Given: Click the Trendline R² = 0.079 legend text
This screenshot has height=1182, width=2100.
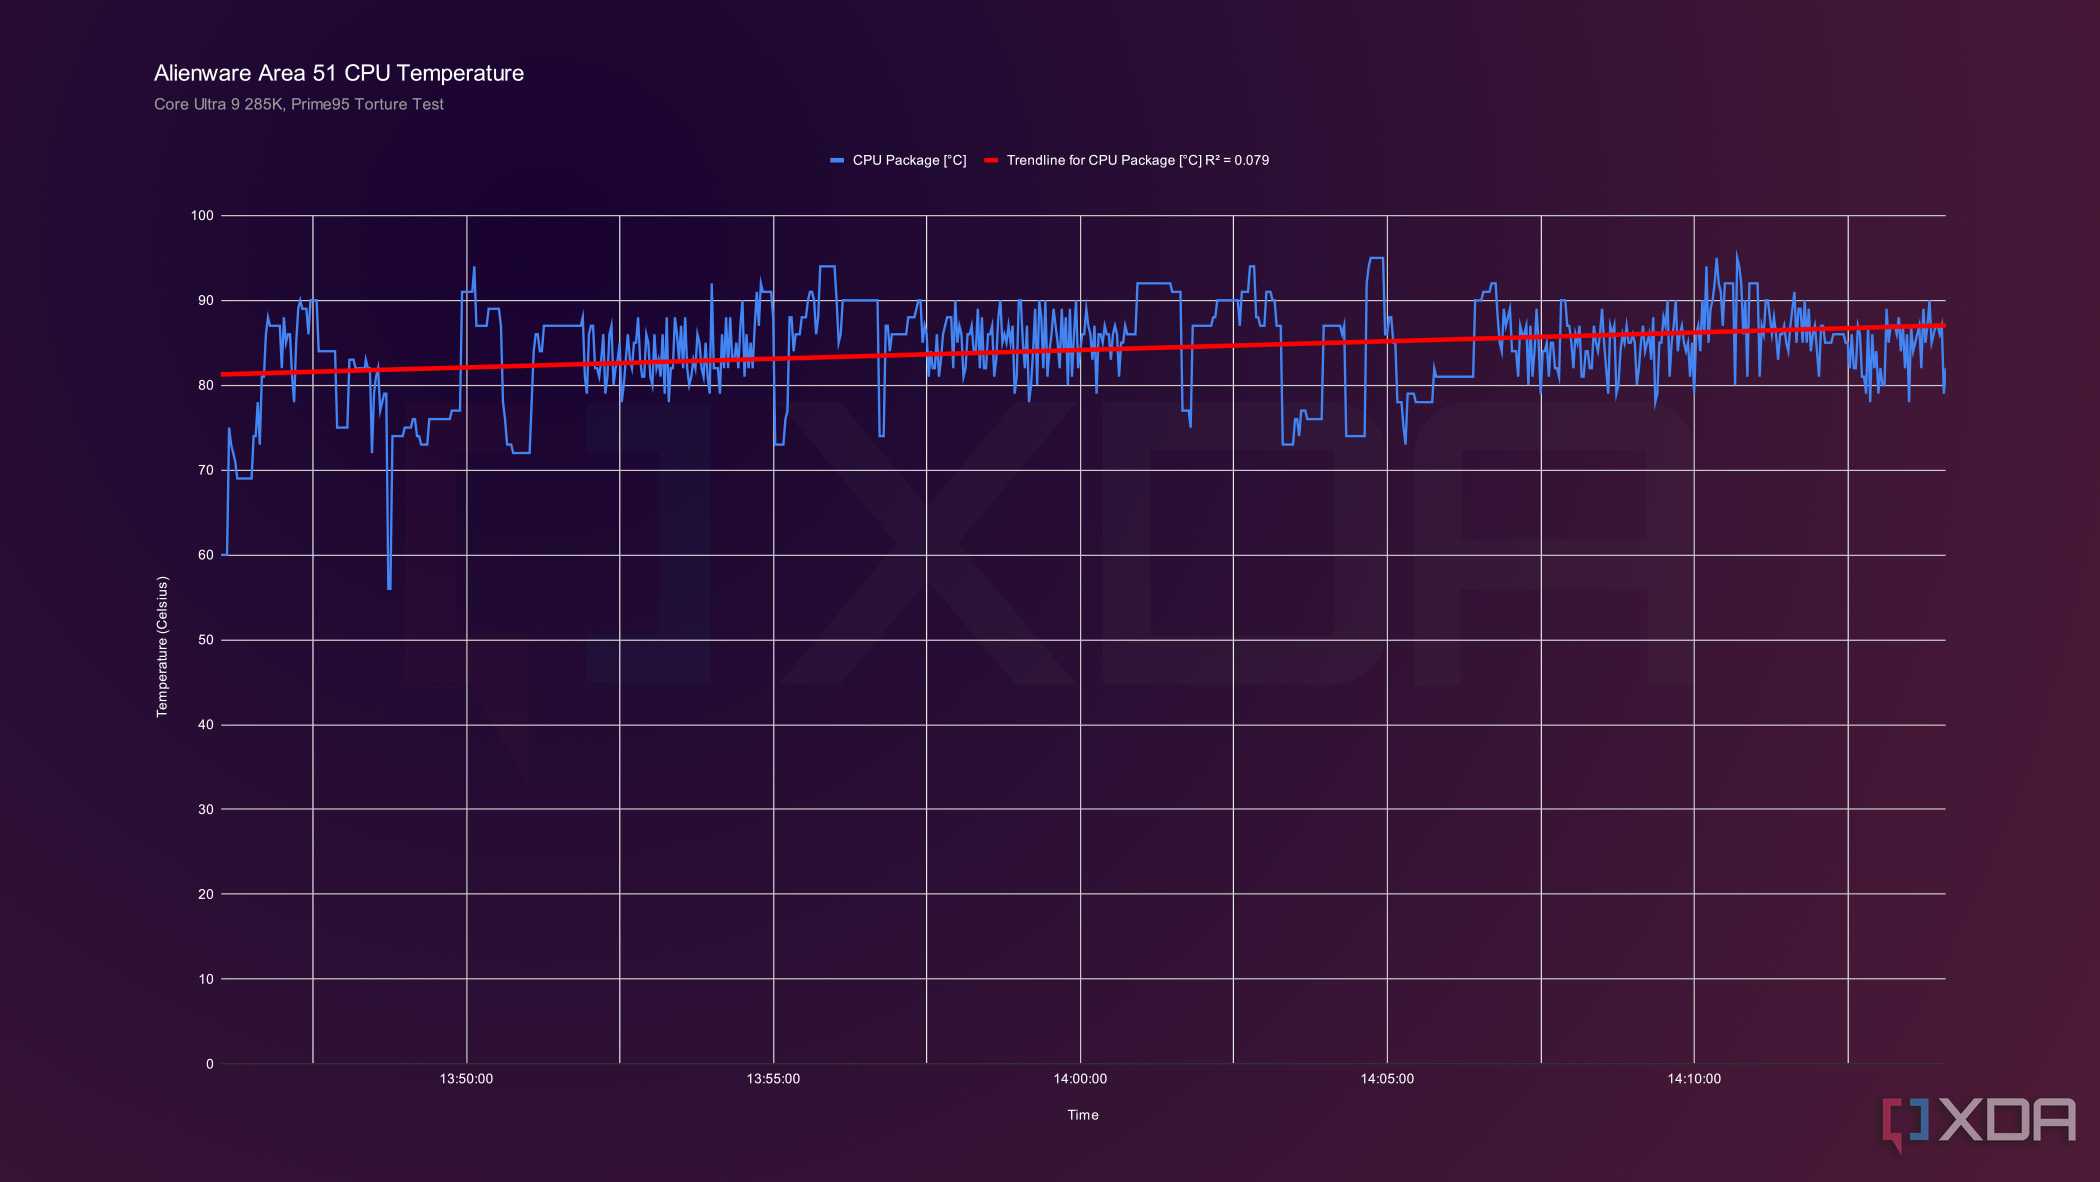Looking at the screenshot, I should pyautogui.click(x=1137, y=161).
